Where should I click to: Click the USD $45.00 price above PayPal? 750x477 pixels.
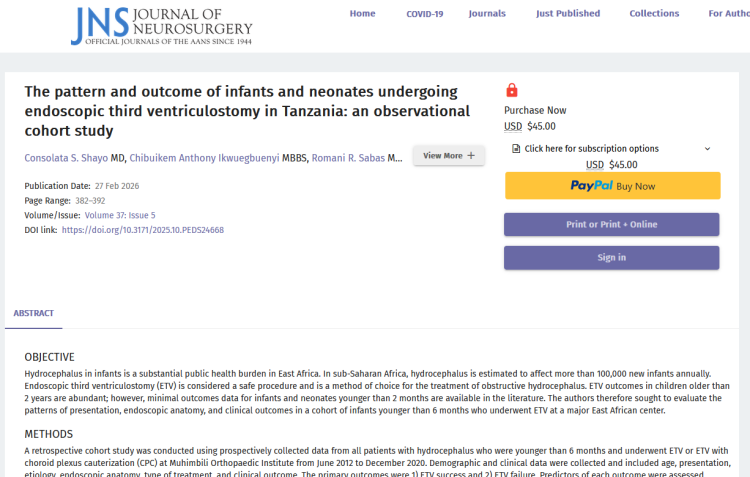coord(612,165)
